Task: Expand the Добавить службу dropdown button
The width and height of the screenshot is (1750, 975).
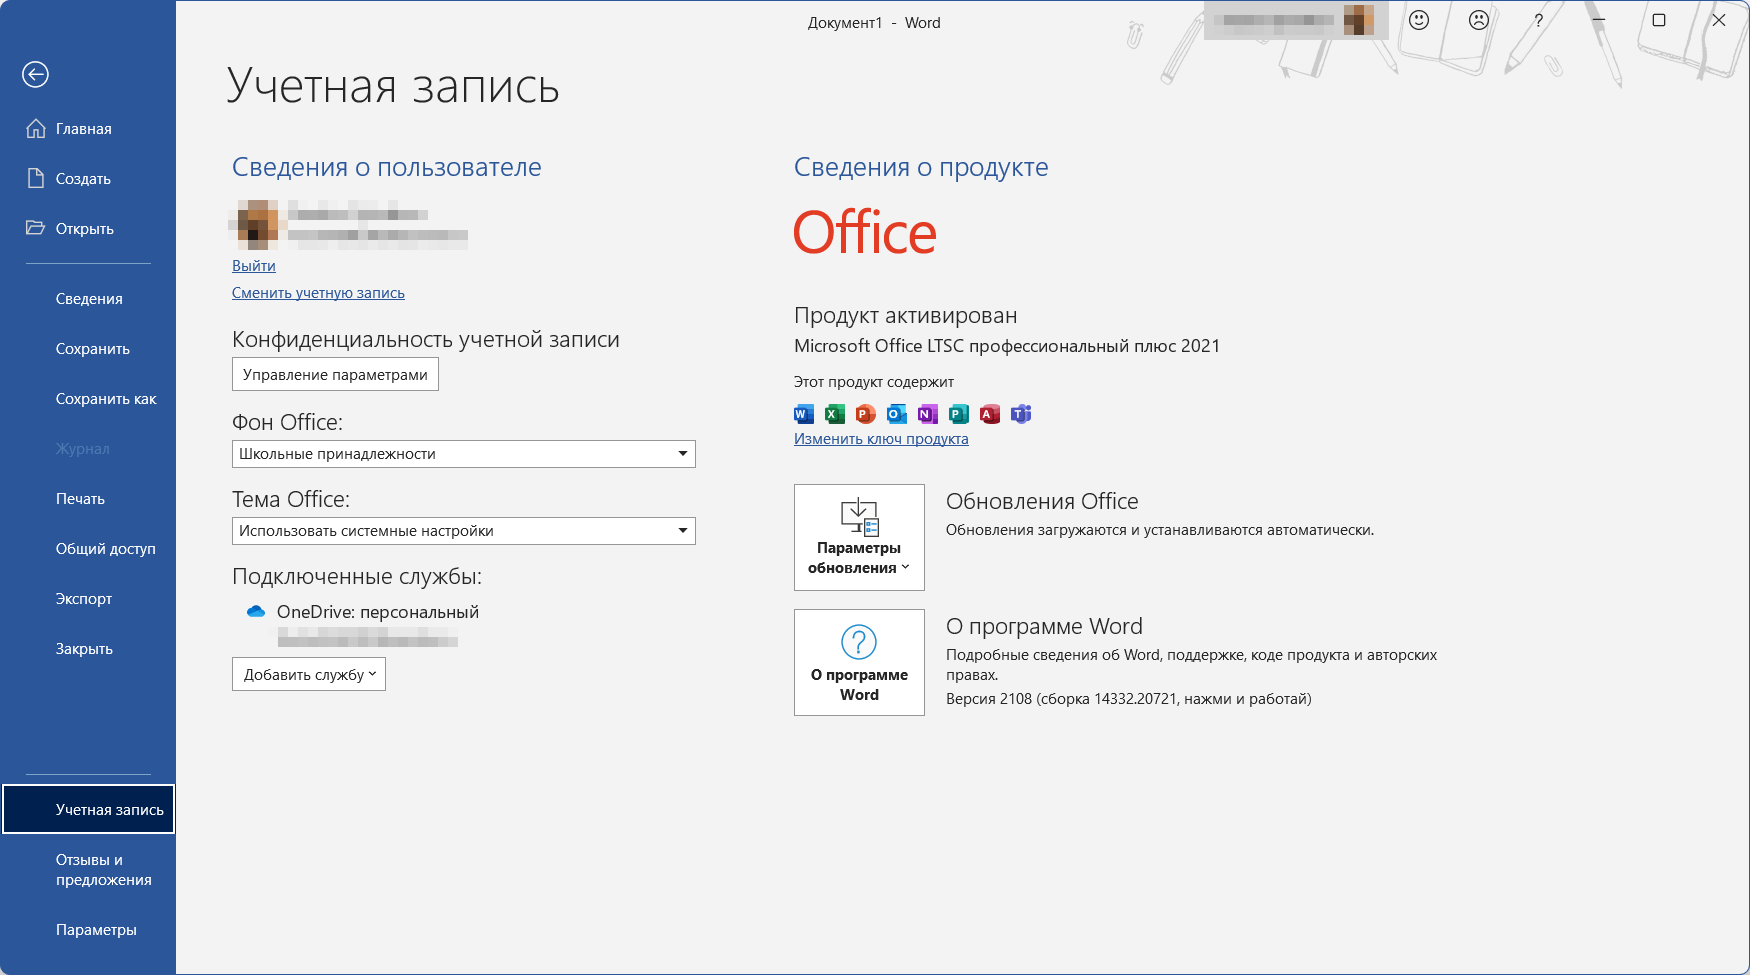Action: coord(309,674)
